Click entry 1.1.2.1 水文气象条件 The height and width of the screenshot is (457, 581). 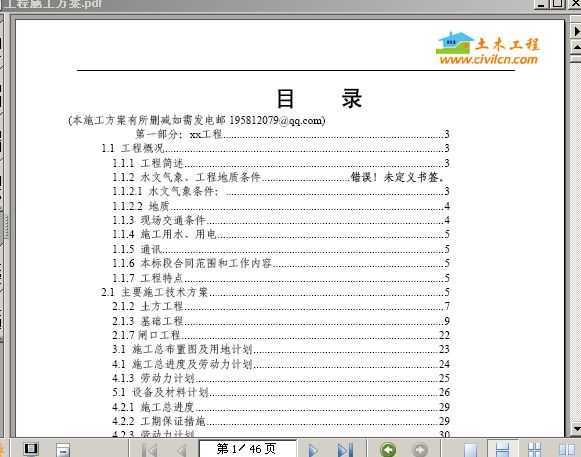click(x=281, y=191)
